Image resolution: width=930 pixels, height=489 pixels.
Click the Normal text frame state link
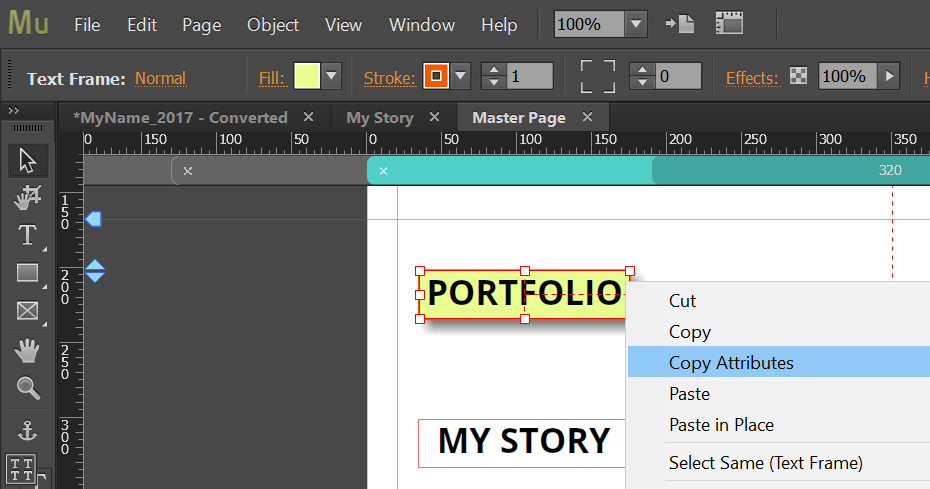[160, 78]
